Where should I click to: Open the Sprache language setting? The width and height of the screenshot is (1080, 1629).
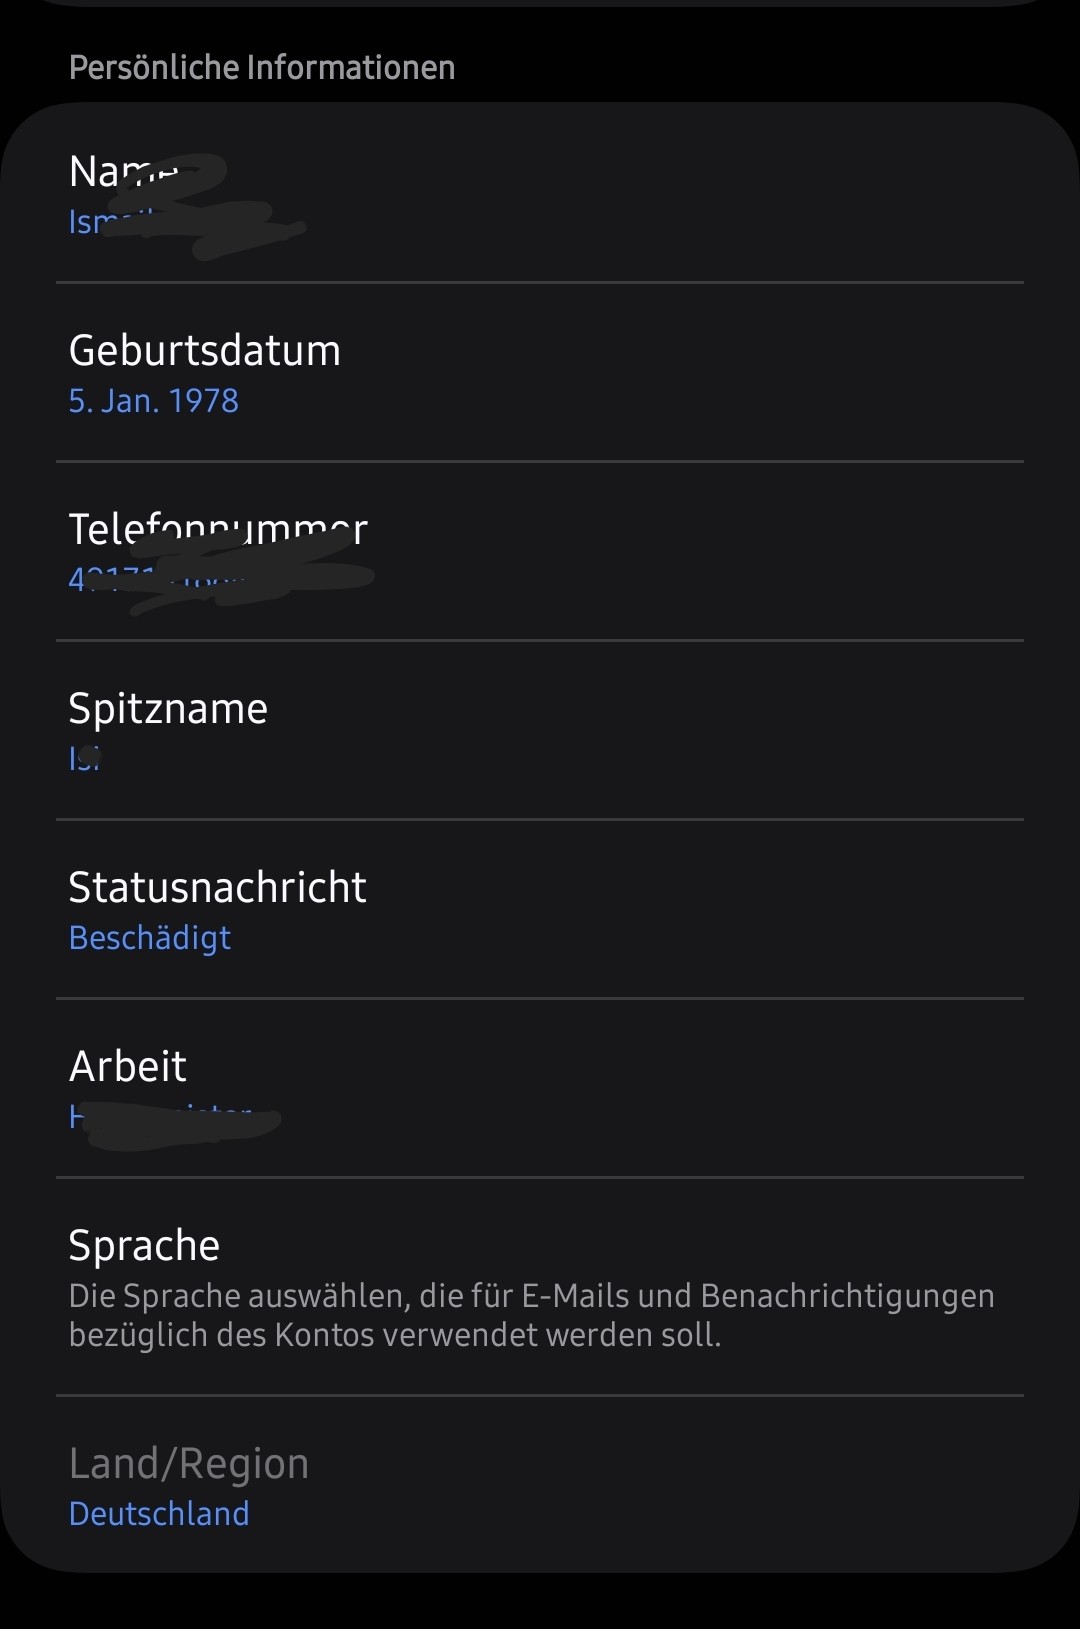click(x=540, y=1287)
